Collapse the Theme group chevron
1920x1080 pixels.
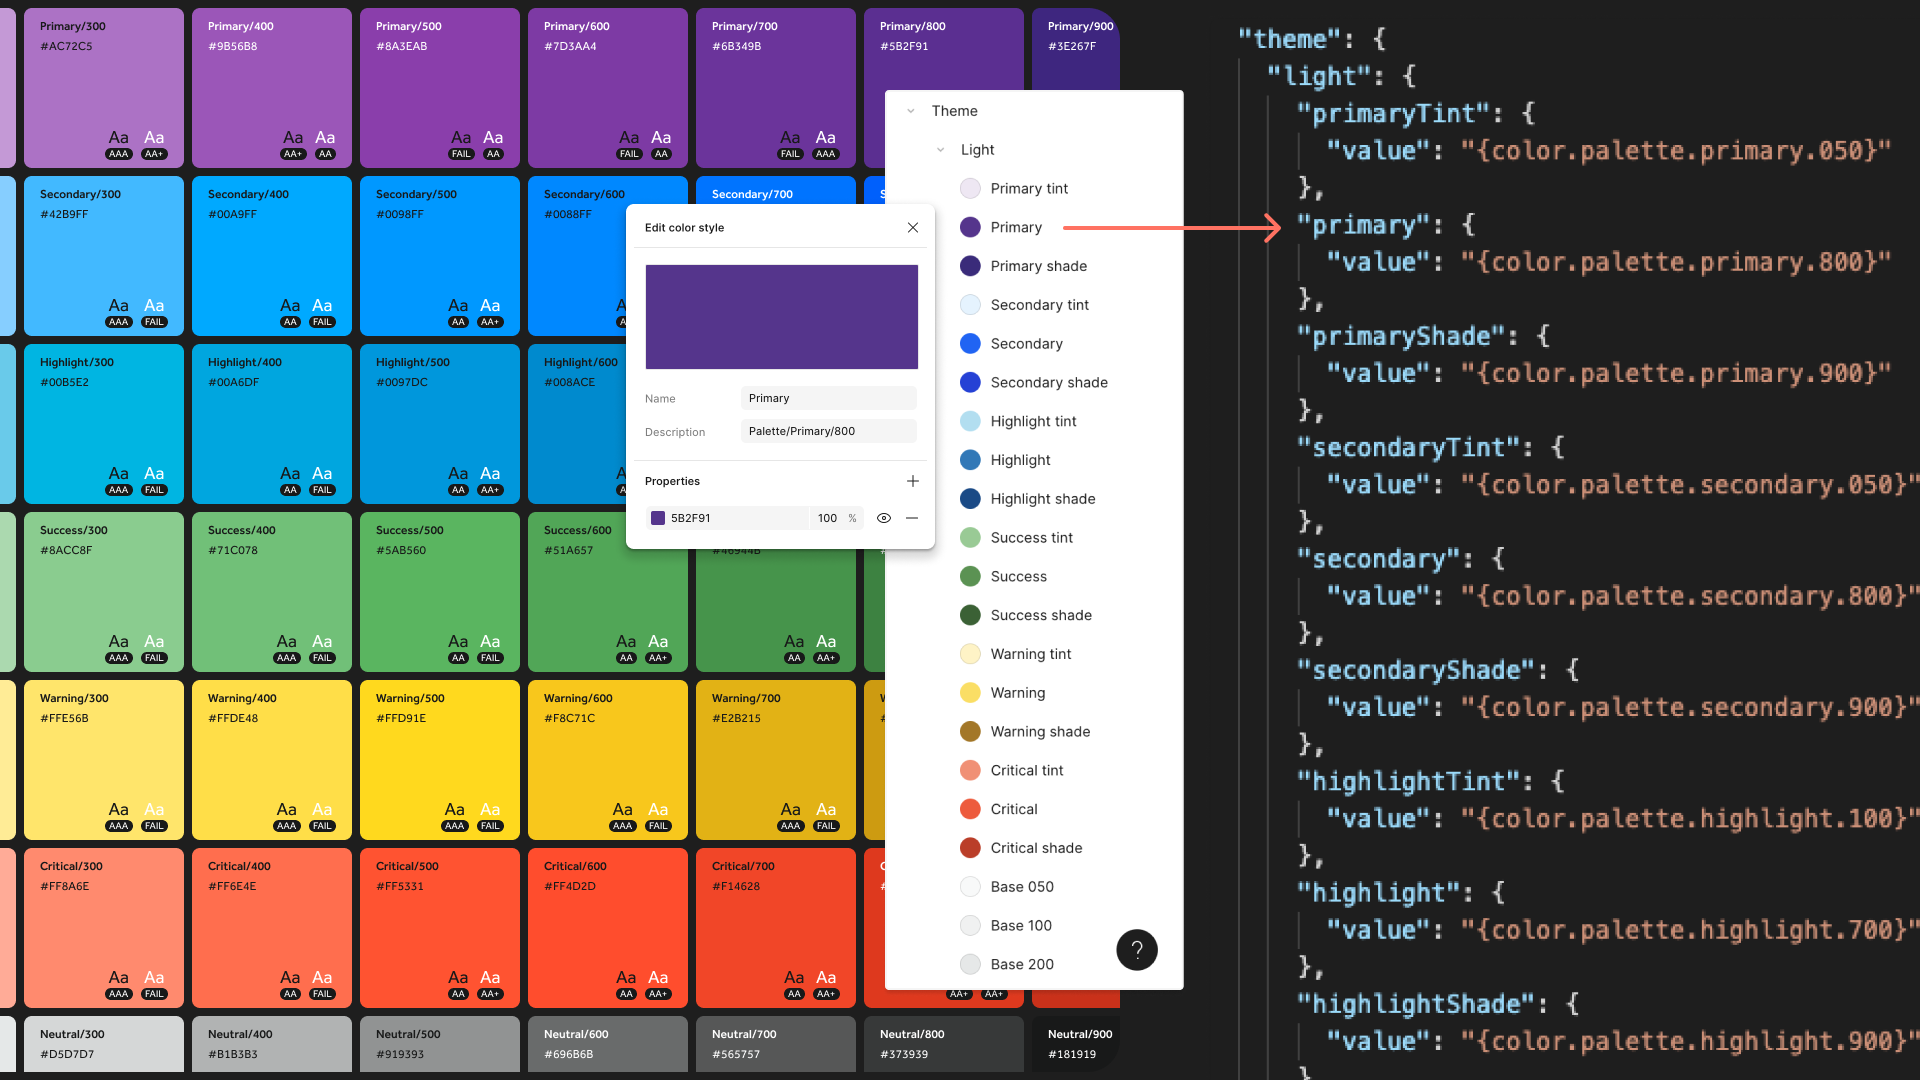tap(911, 111)
